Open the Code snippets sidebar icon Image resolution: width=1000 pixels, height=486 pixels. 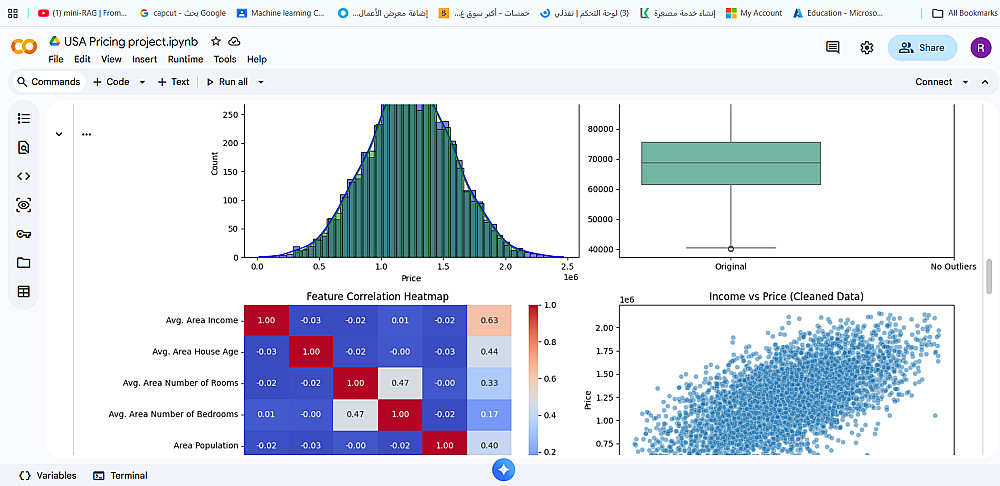coord(24,176)
